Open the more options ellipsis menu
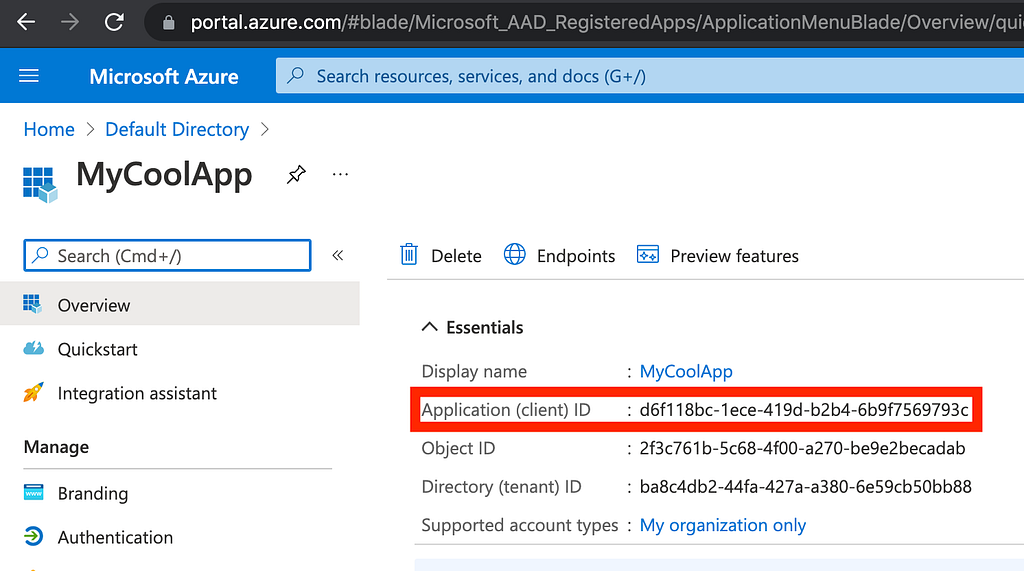The height and width of the screenshot is (571, 1024). 340,175
